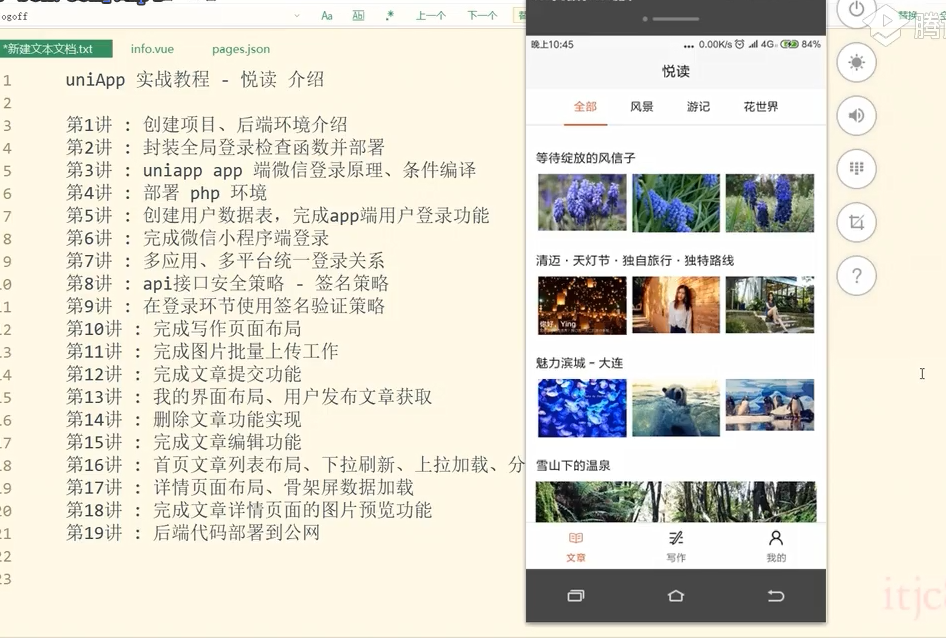Click the volume speaker icon

click(x=856, y=116)
